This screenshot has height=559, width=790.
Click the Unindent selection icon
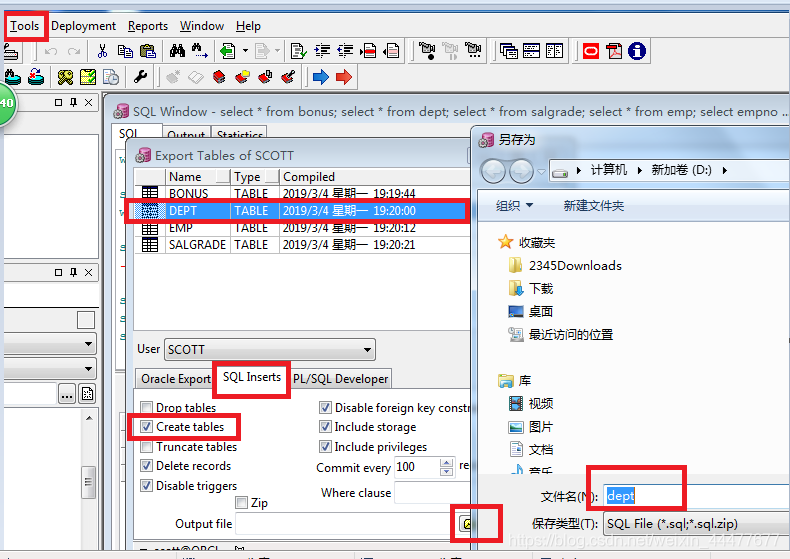tap(345, 51)
